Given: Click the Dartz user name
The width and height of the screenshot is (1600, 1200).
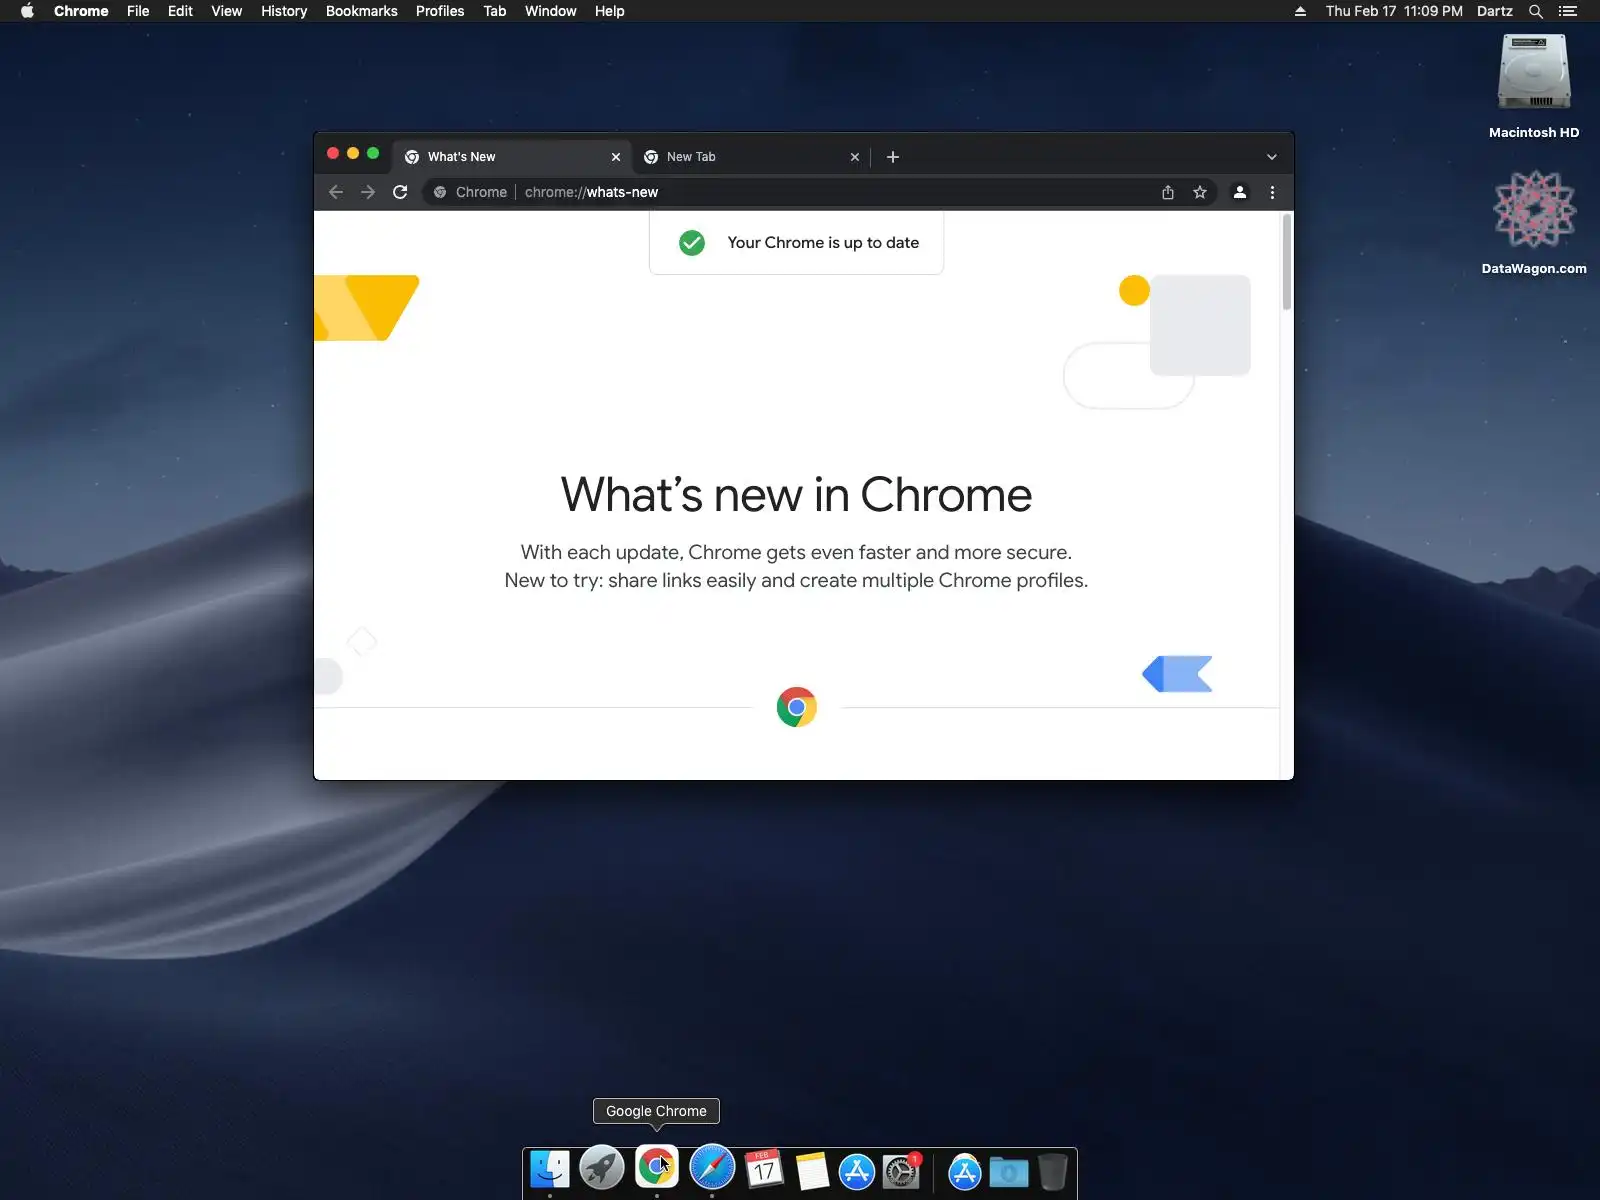Looking at the screenshot, I should 1495,11.
